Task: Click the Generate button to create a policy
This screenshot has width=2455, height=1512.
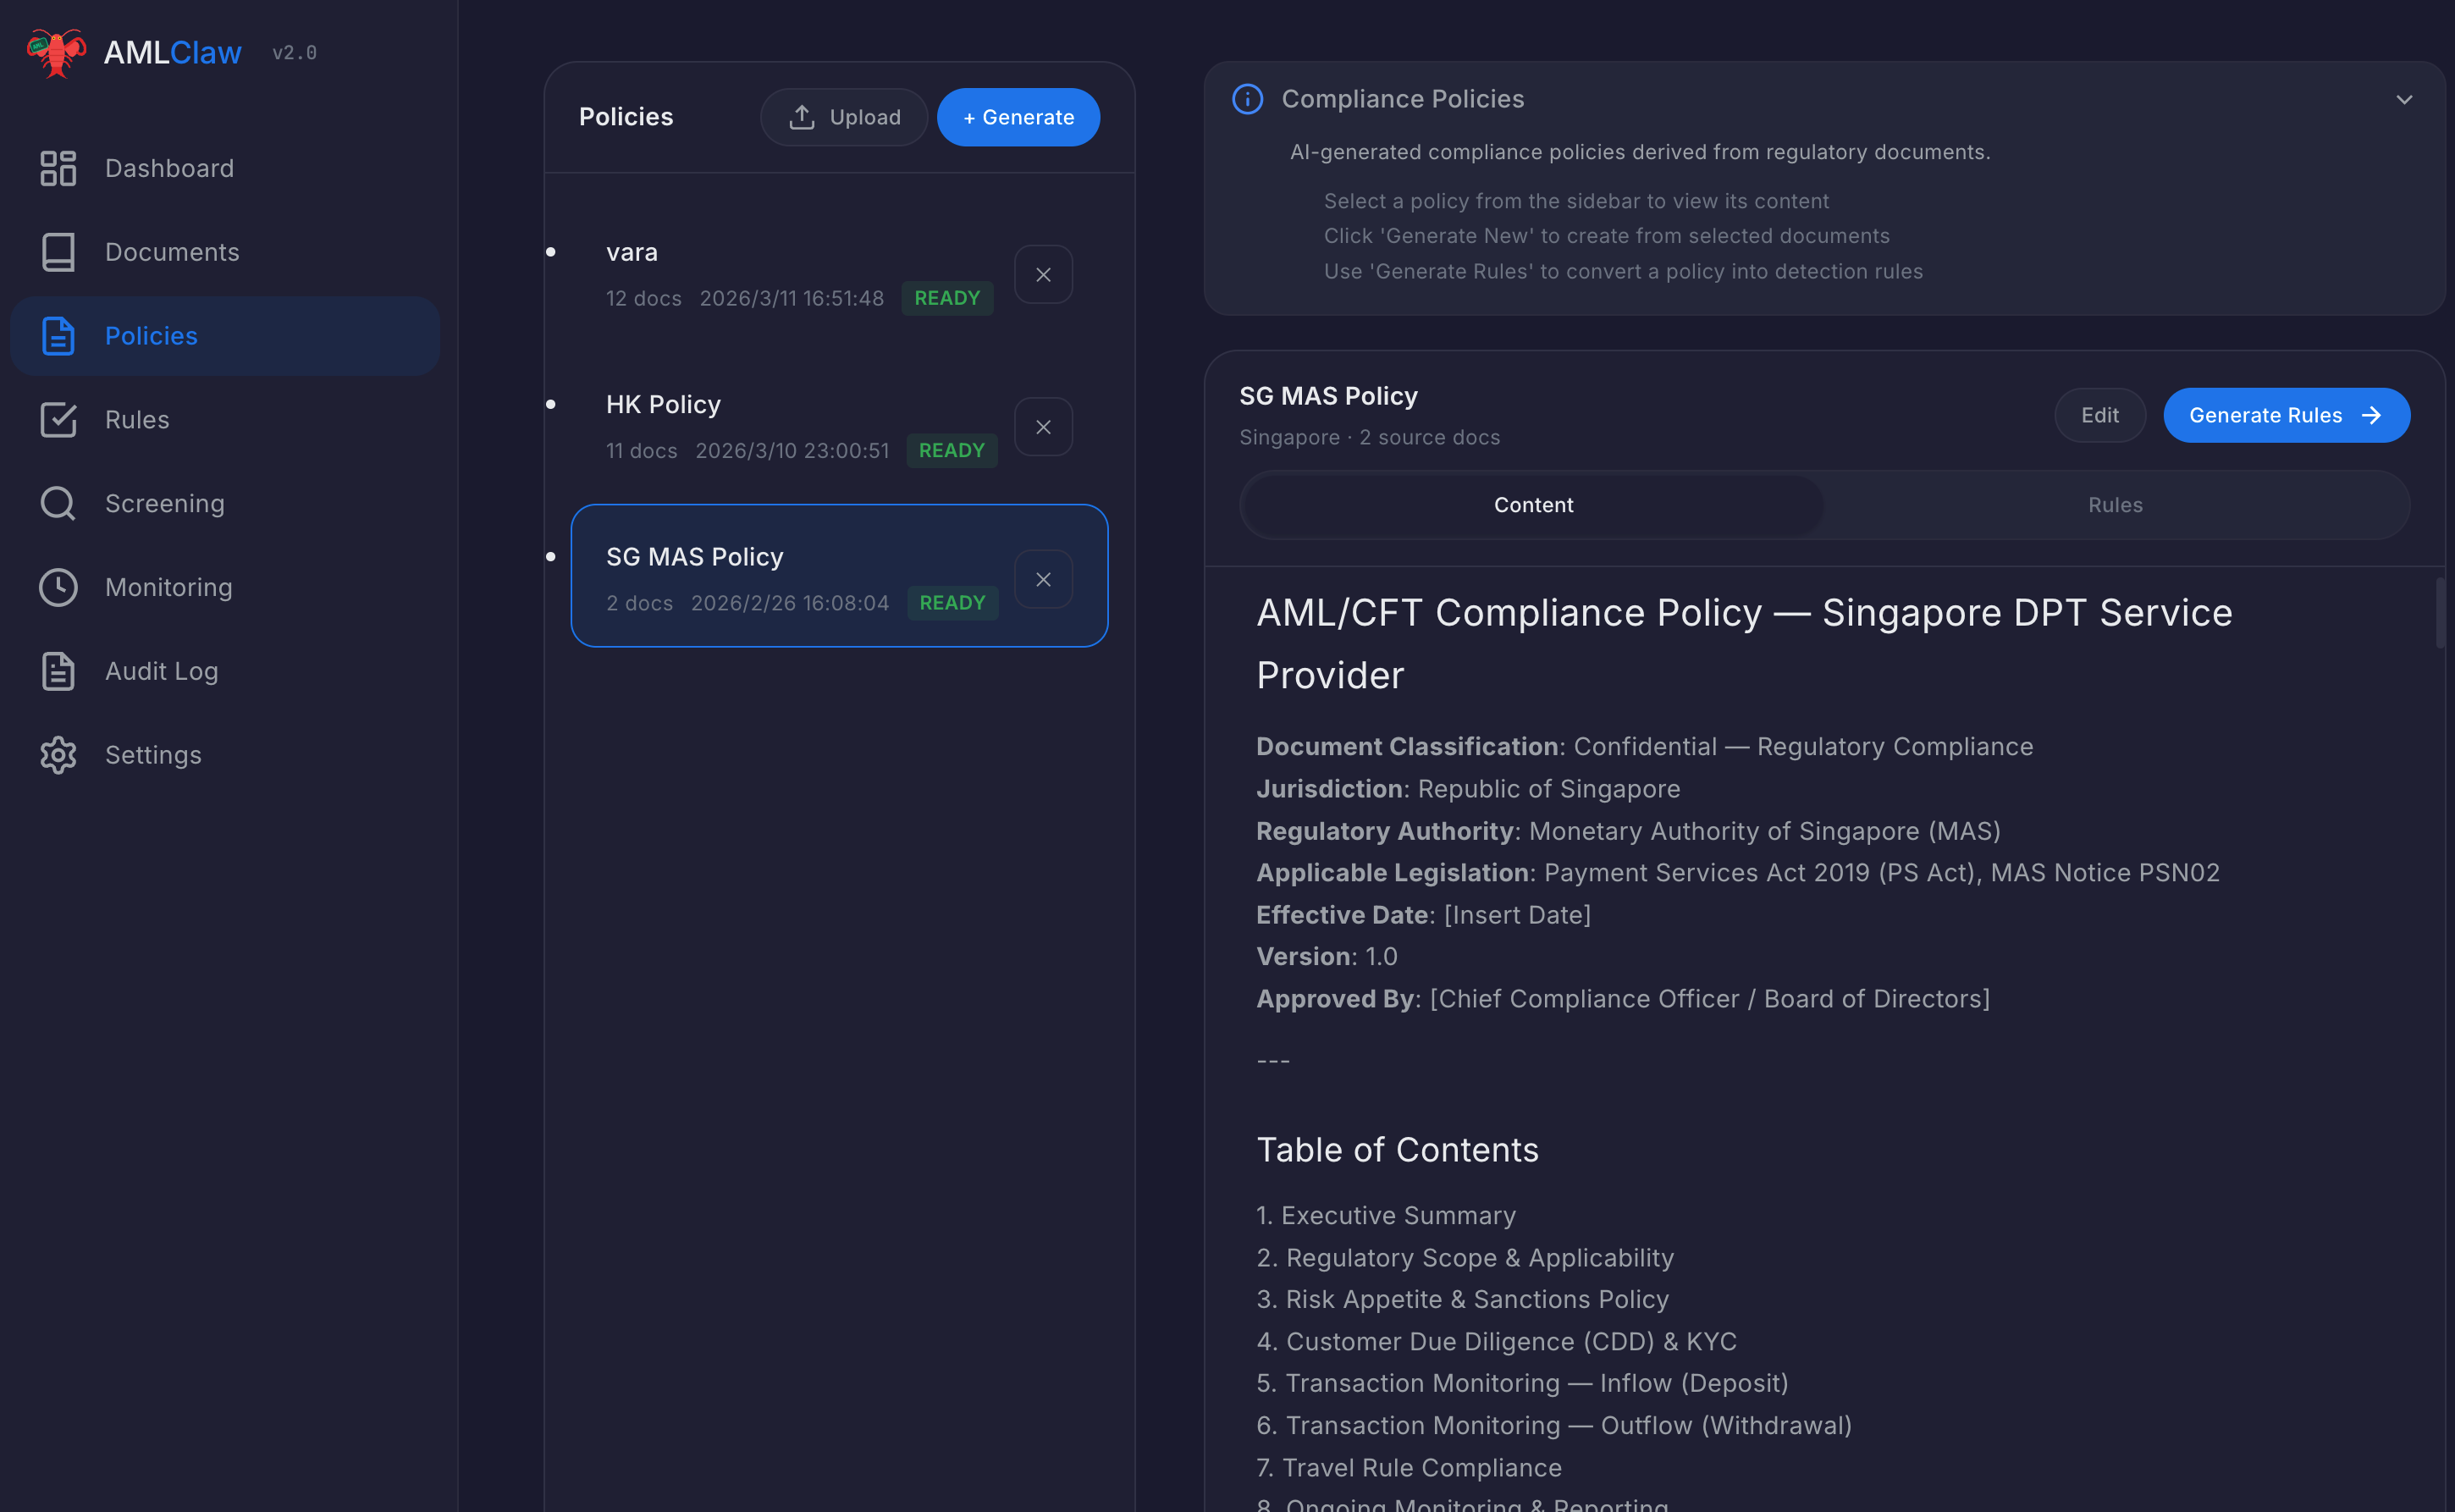Action: pos(1018,117)
